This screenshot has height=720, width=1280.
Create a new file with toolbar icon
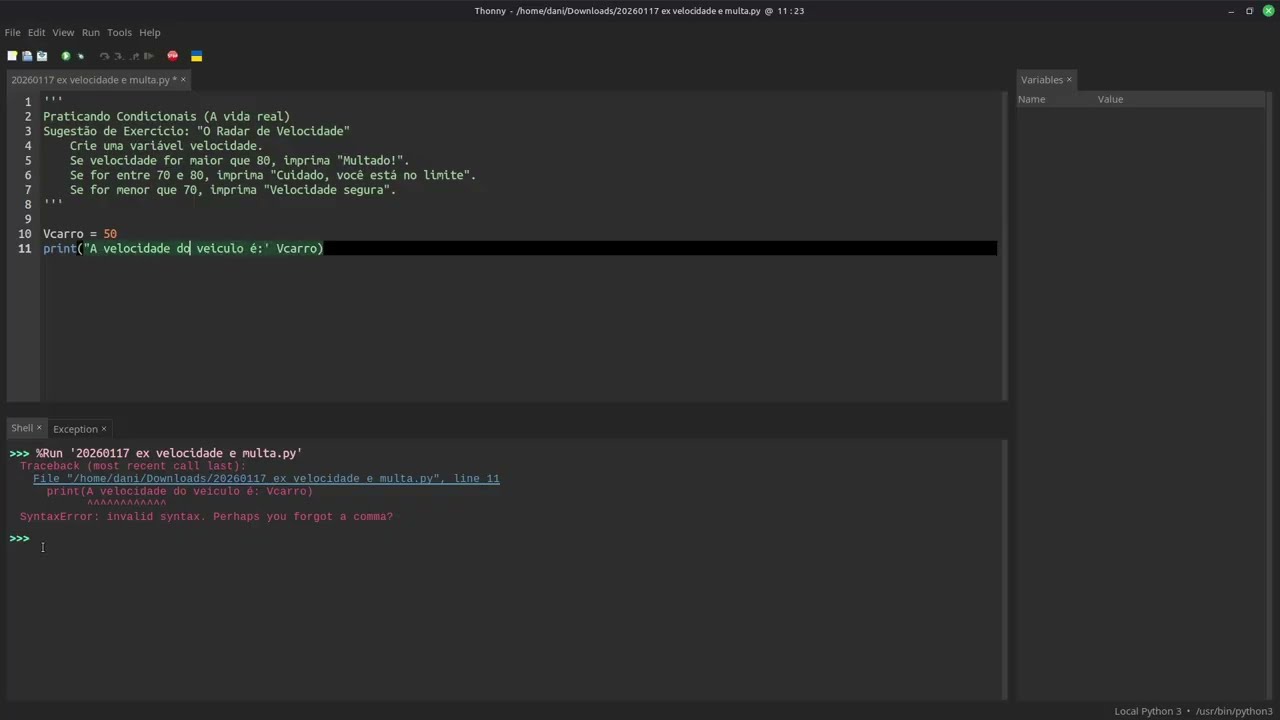(12, 56)
